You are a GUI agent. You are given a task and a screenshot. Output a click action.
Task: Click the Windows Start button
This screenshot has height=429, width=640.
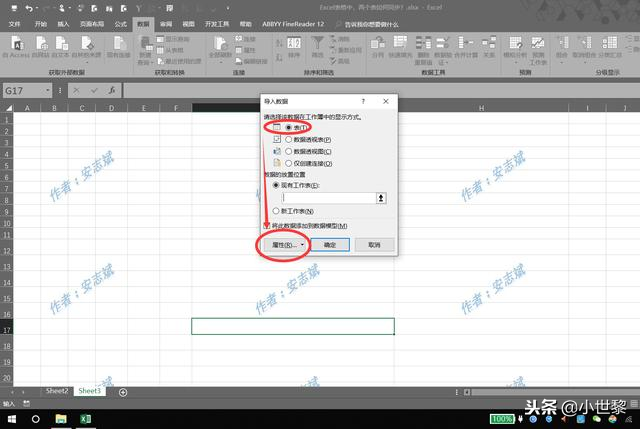click(11, 419)
